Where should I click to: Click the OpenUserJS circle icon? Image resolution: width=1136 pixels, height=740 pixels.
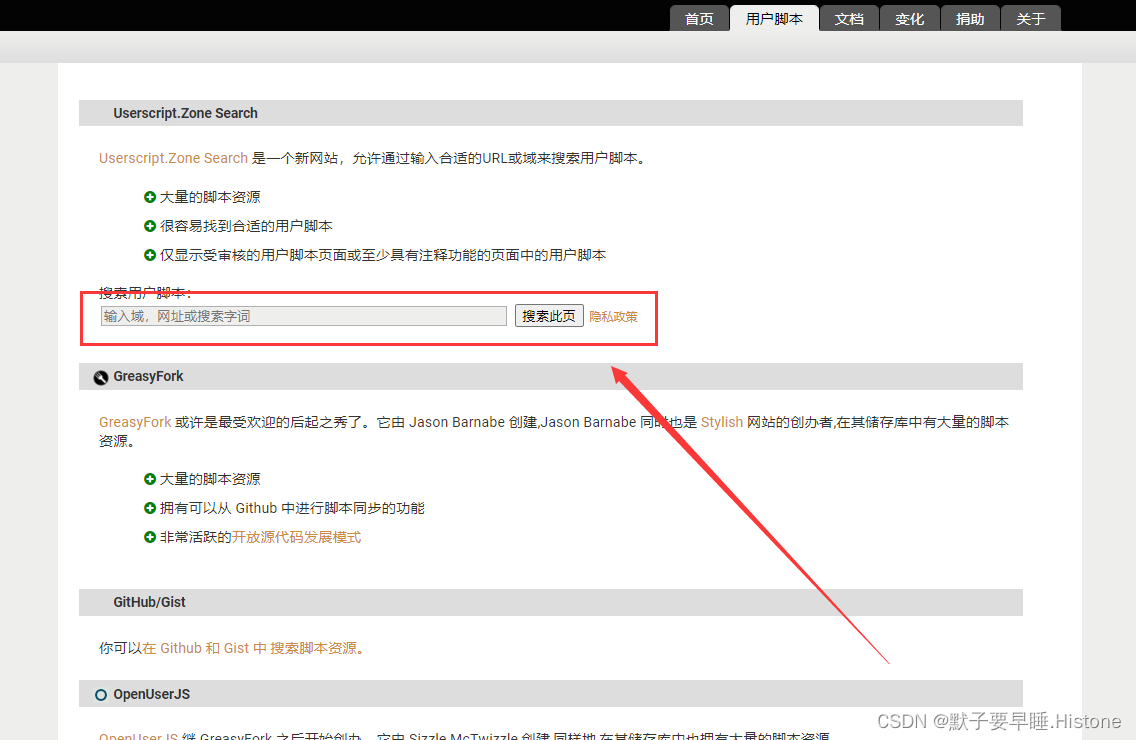(101, 695)
